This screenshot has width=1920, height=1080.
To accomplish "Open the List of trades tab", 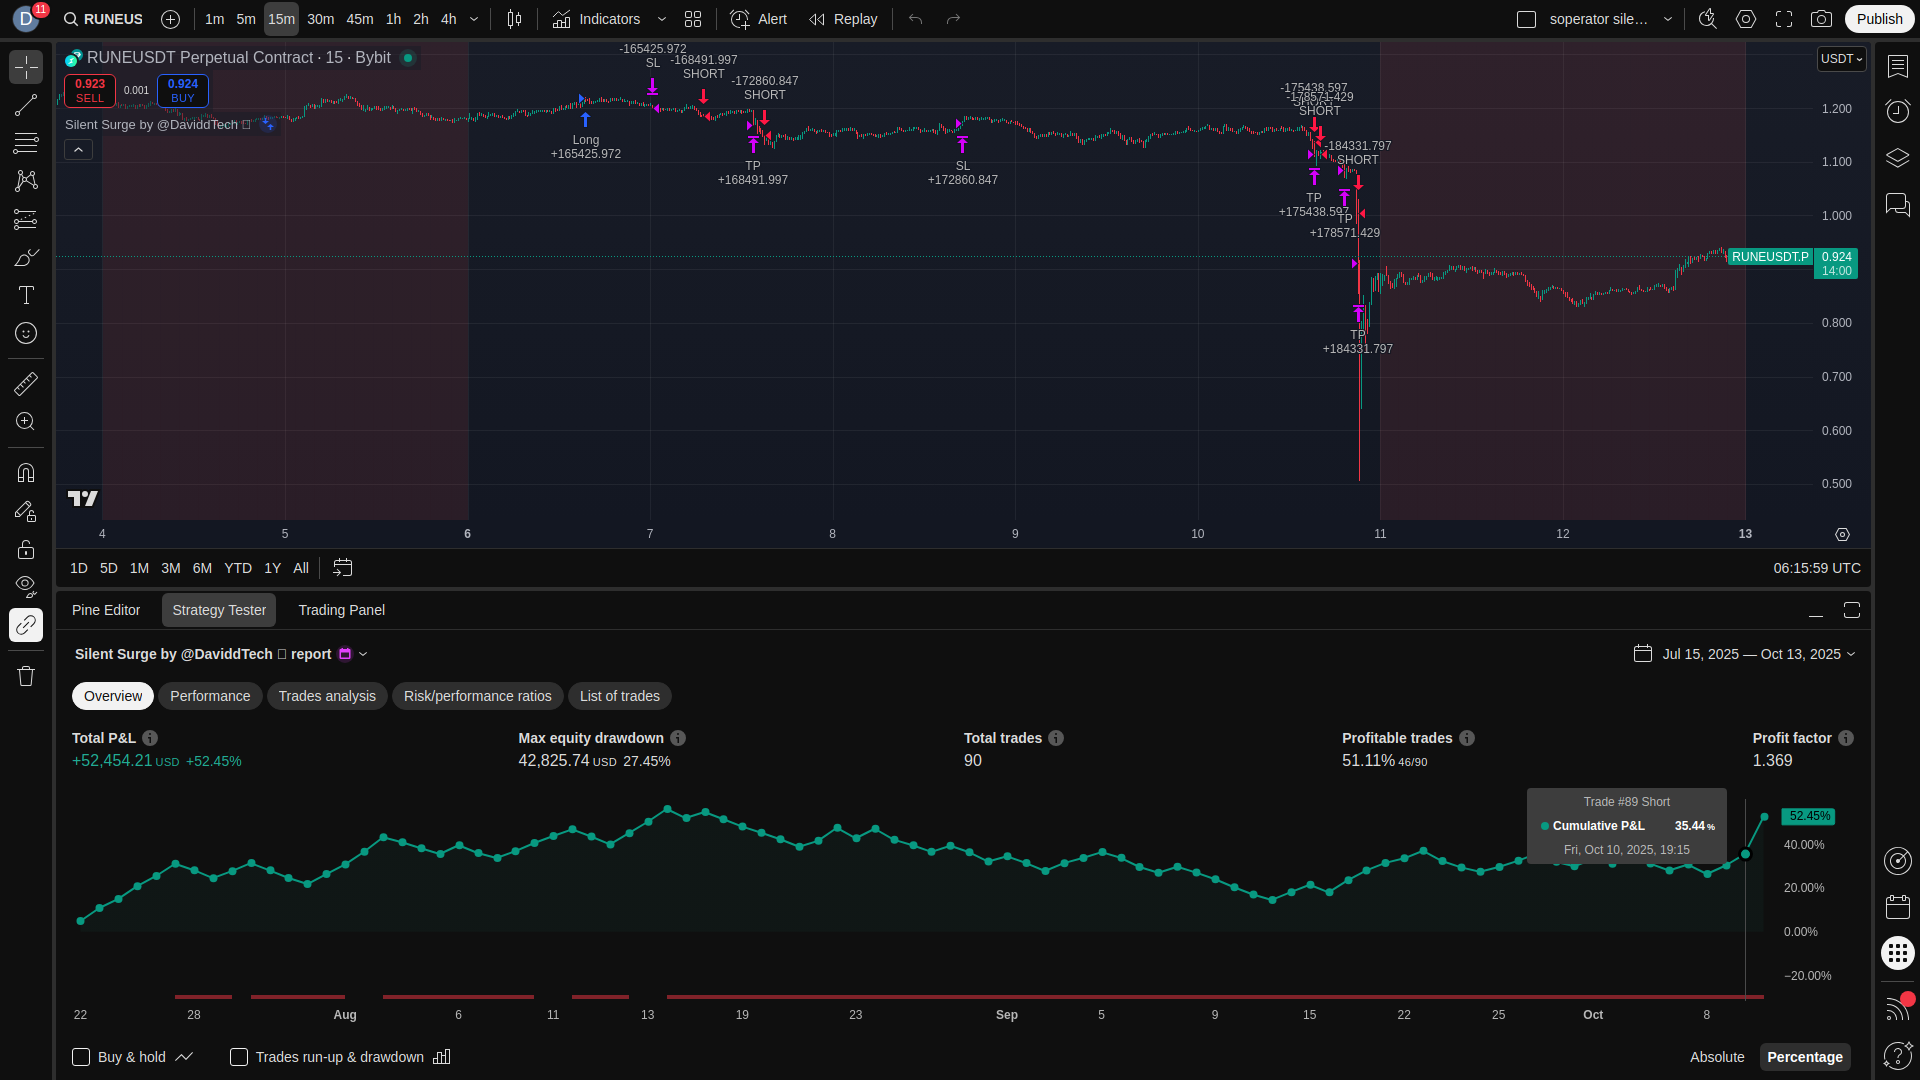I will 619,696.
